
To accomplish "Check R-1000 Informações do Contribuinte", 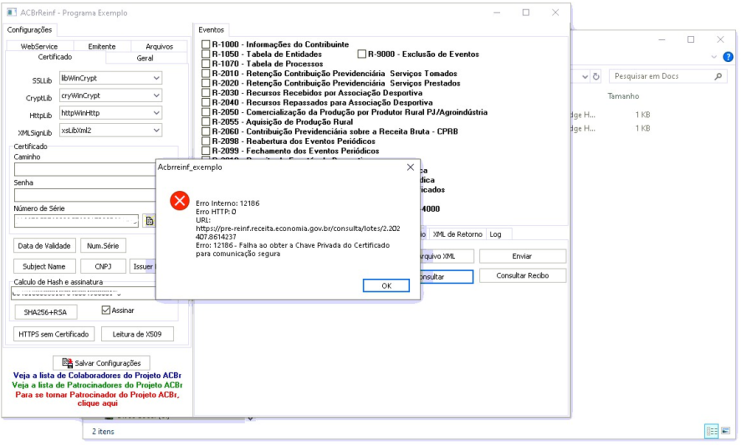I will click(x=206, y=44).
